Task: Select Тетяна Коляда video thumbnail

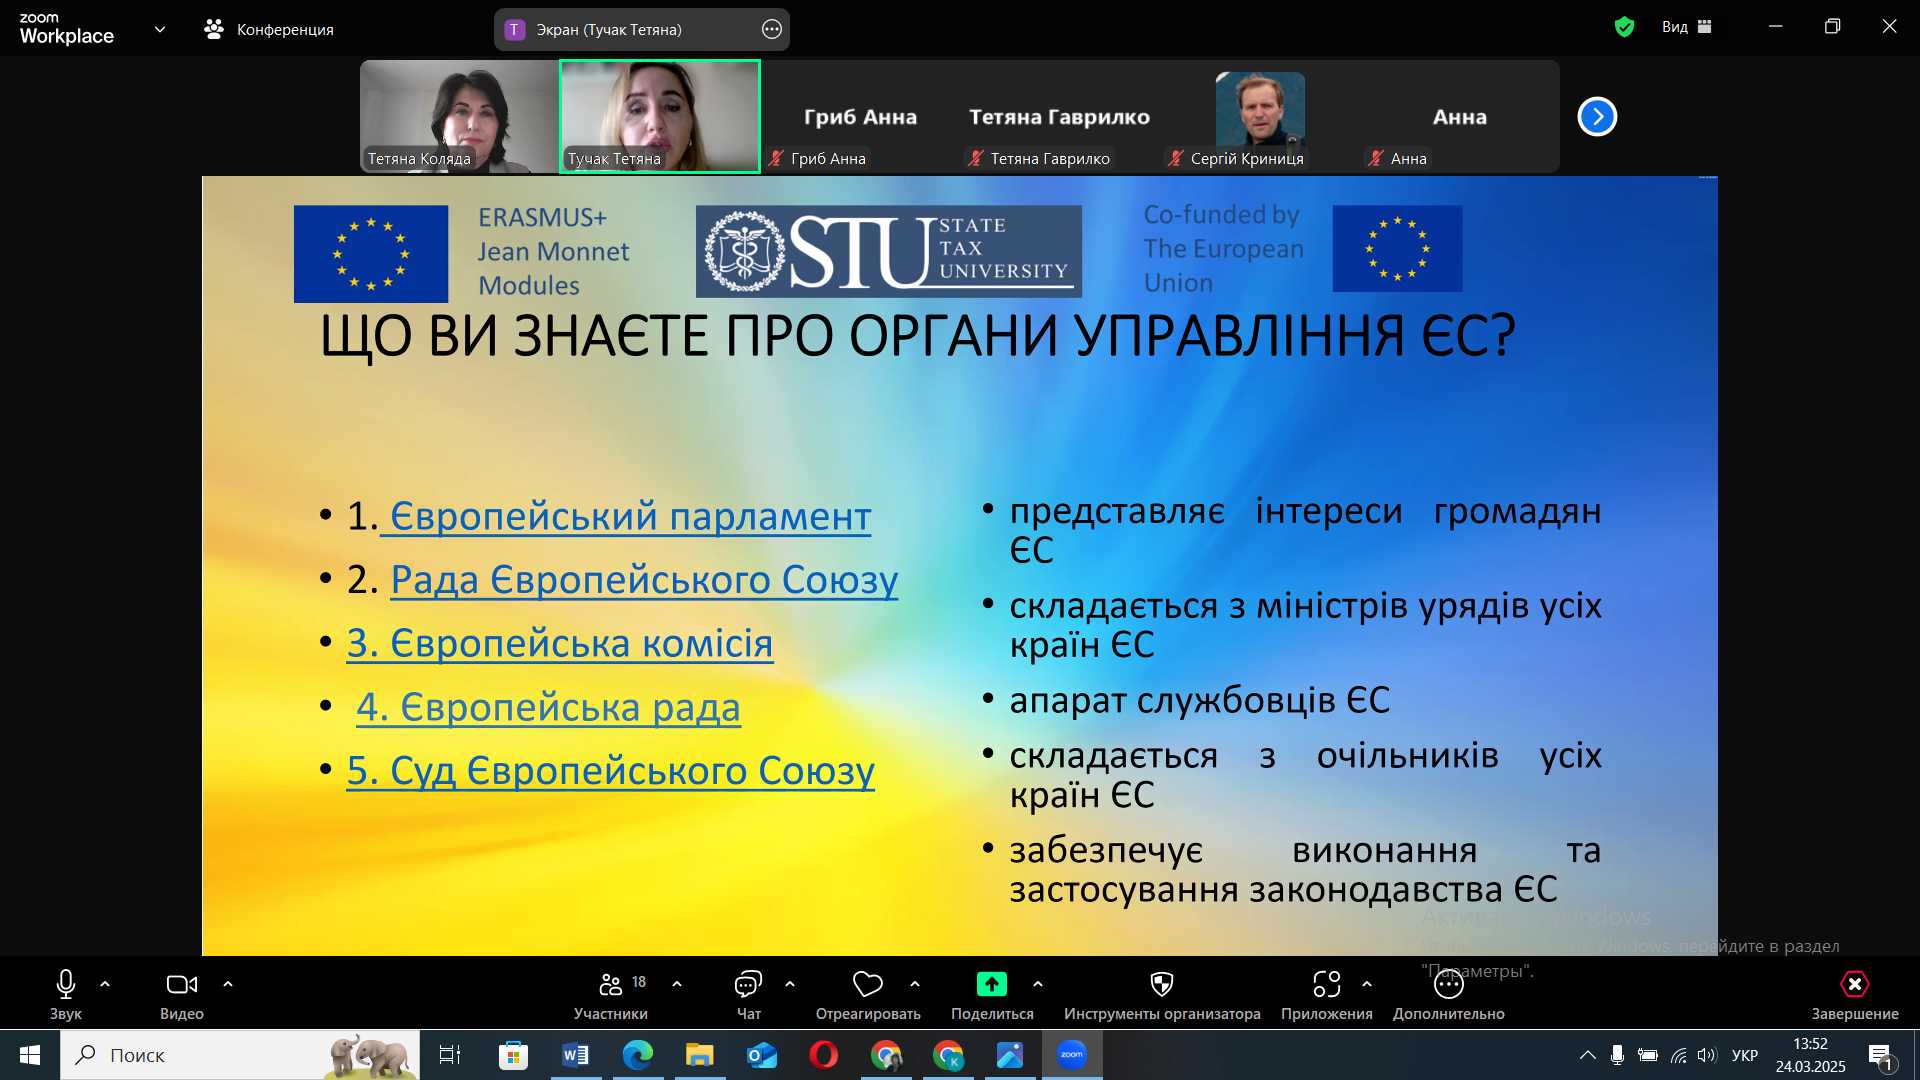Action: 459,116
